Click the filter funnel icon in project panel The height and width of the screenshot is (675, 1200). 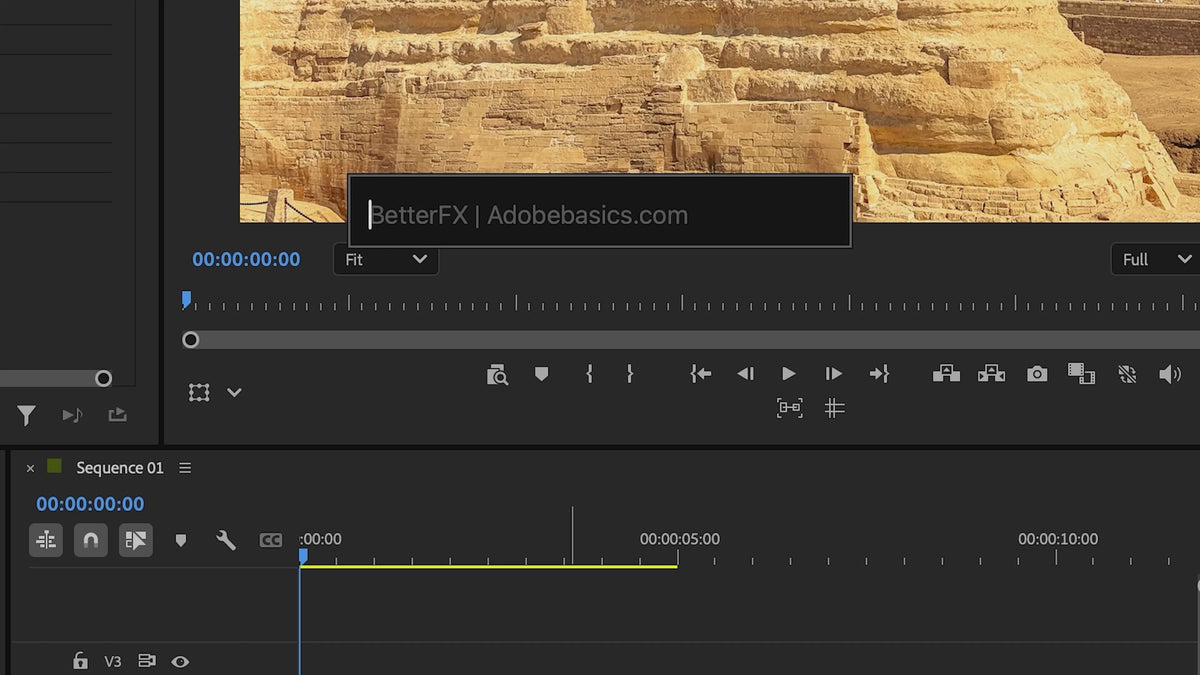[26, 415]
